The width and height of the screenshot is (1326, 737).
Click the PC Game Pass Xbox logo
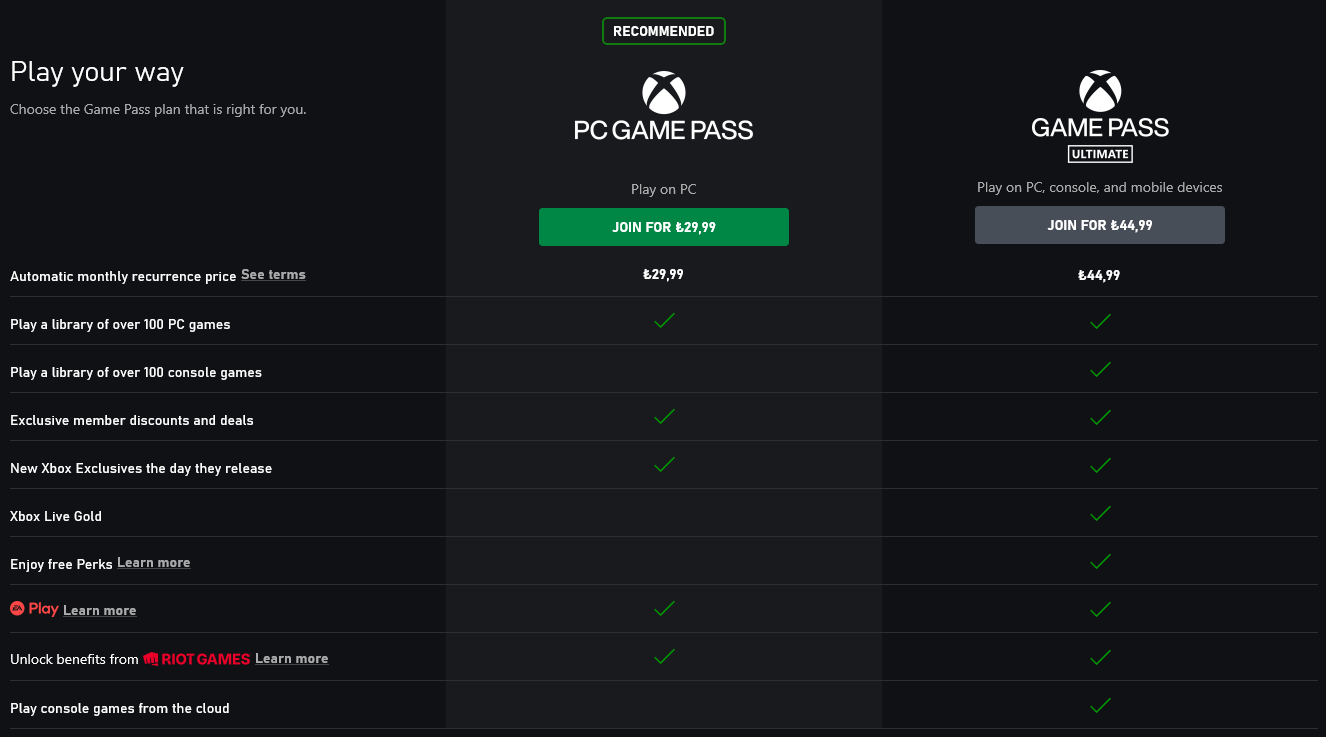point(663,93)
